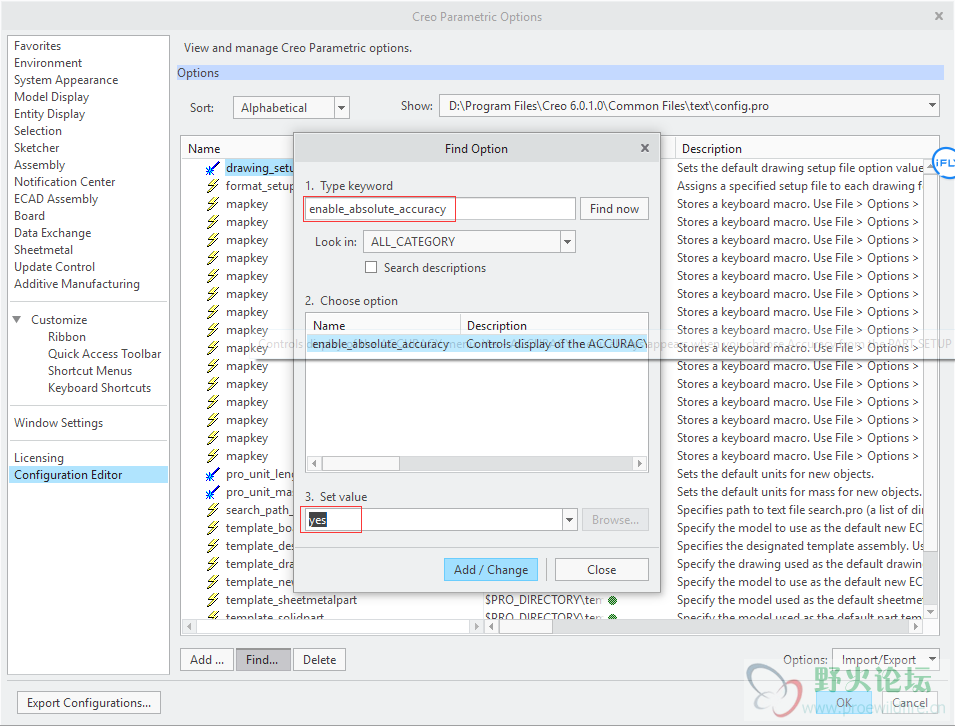Select Shortcut Menus under Customize
Viewport: 955px width, 726px height.
pos(90,371)
